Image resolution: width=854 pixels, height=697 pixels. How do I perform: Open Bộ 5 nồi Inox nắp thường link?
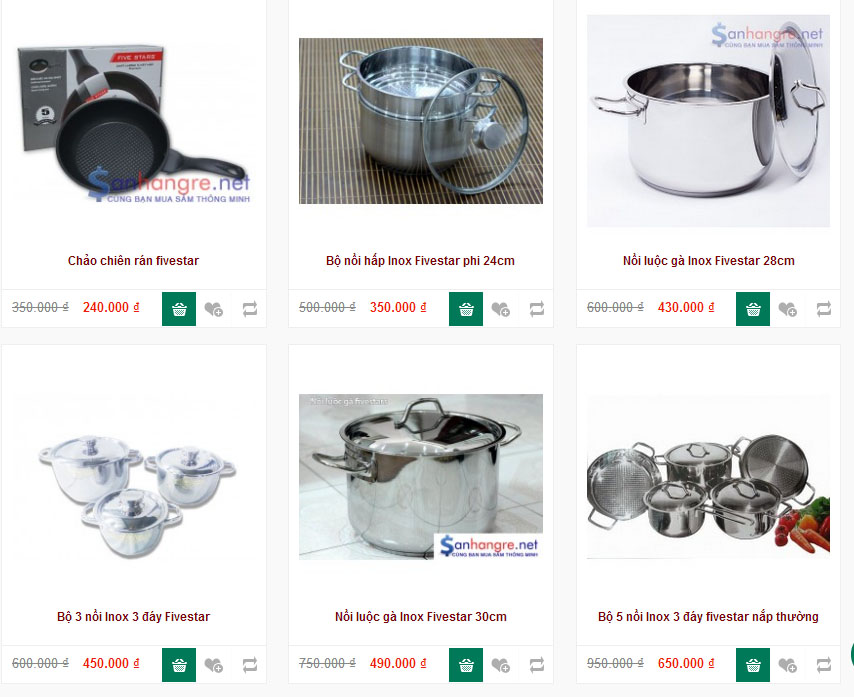pyautogui.click(x=708, y=617)
